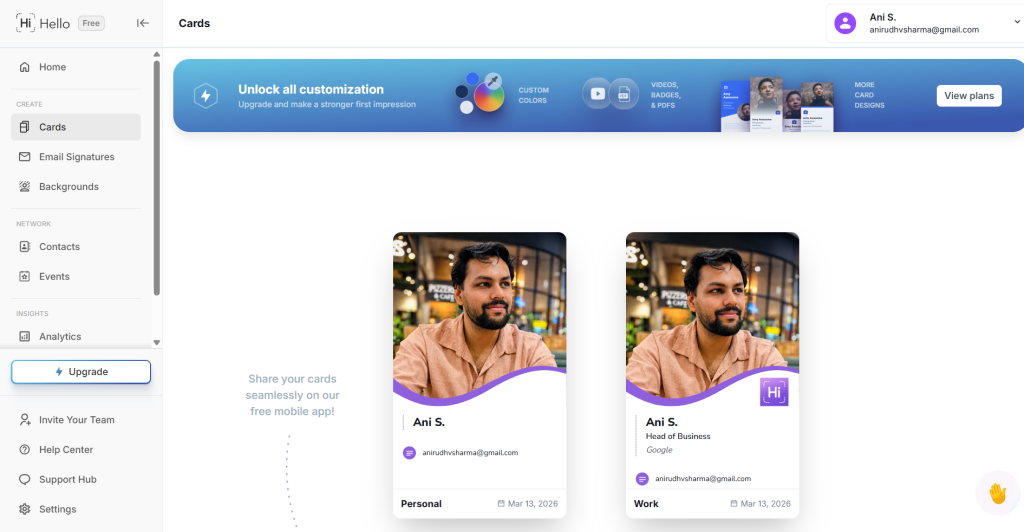1024x532 pixels.
Task: Click the video play icon in the banner
Action: [597, 94]
